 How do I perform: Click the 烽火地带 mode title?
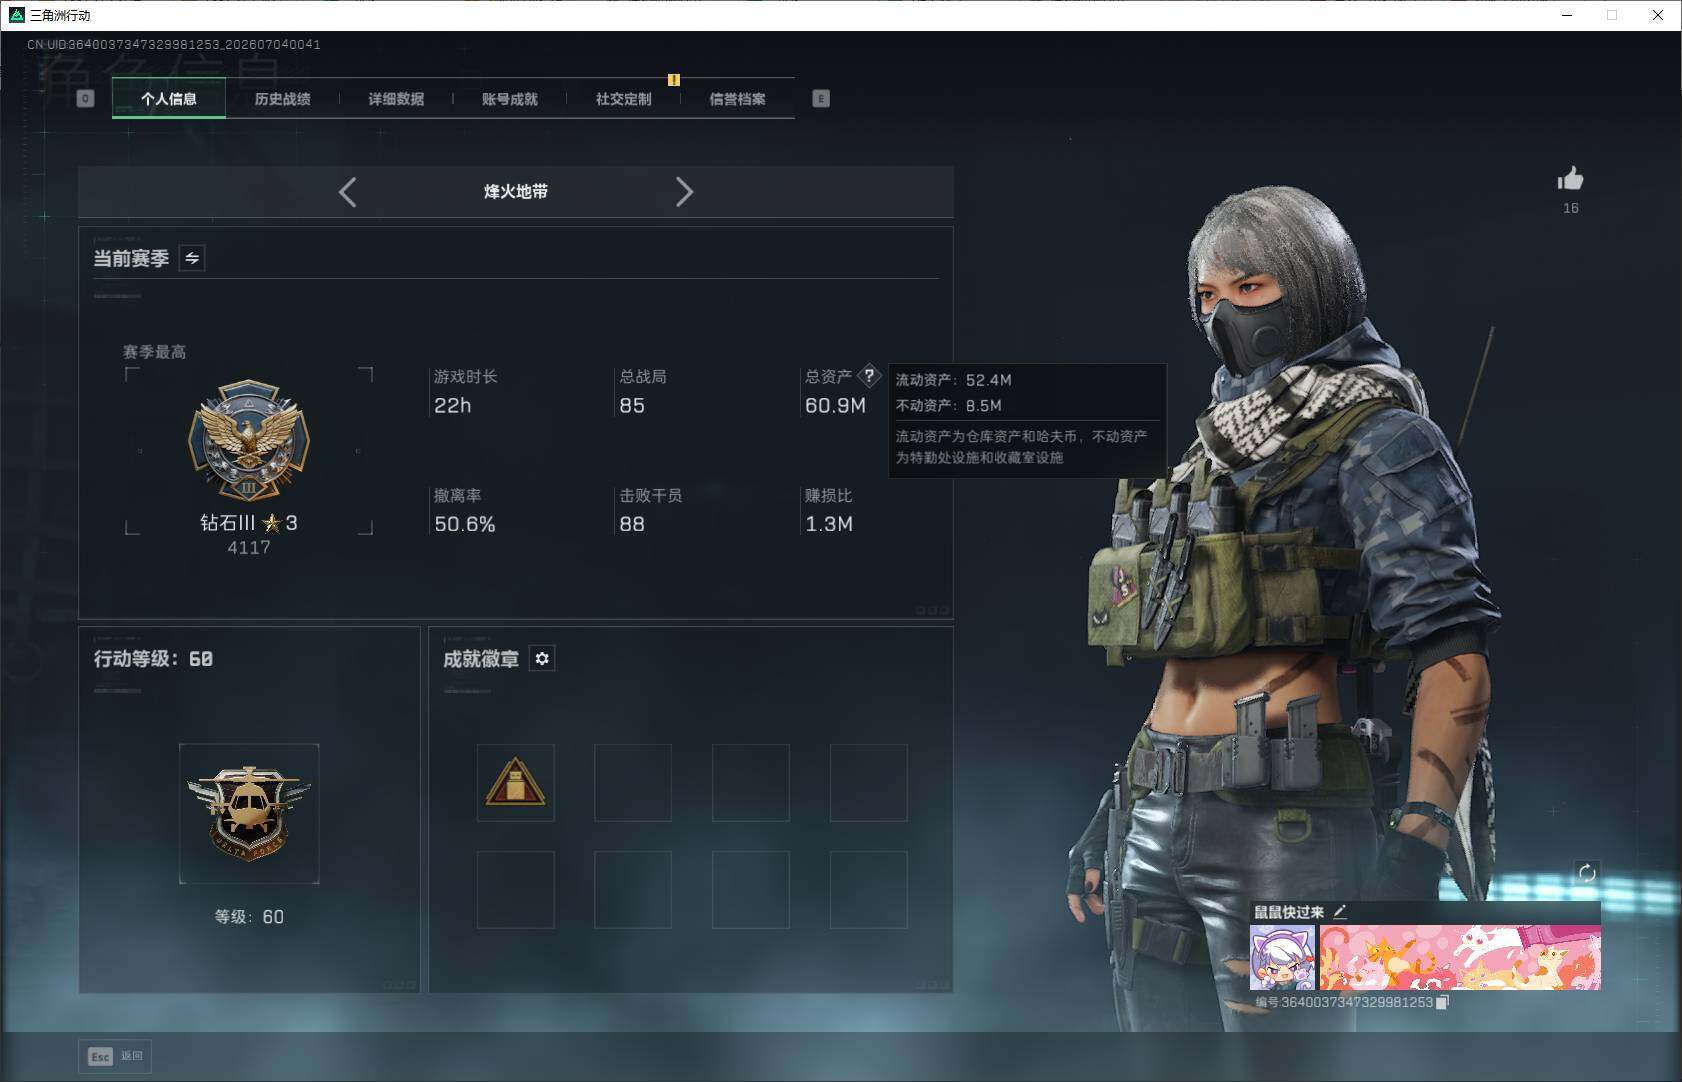(x=516, y=191)
